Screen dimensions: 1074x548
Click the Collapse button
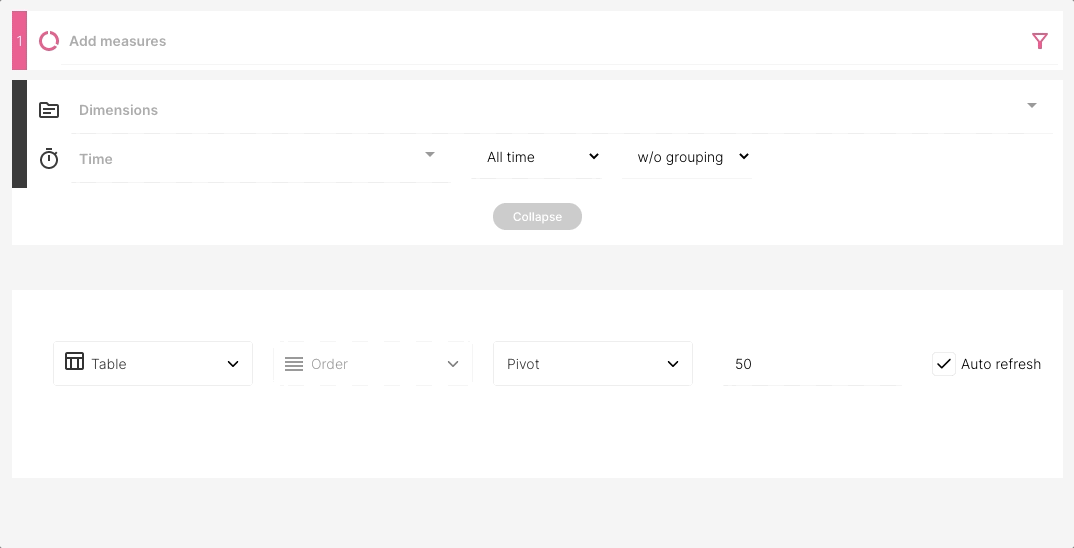tap(537, 216)
